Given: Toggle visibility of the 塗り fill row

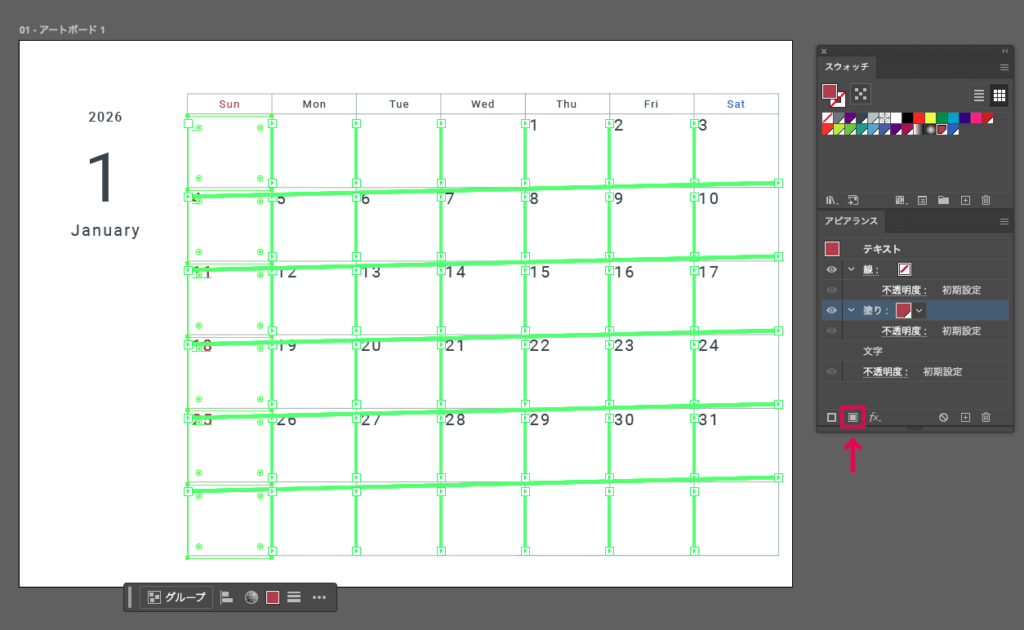Looking at the screenshot, I should click(x=831, y=310).
